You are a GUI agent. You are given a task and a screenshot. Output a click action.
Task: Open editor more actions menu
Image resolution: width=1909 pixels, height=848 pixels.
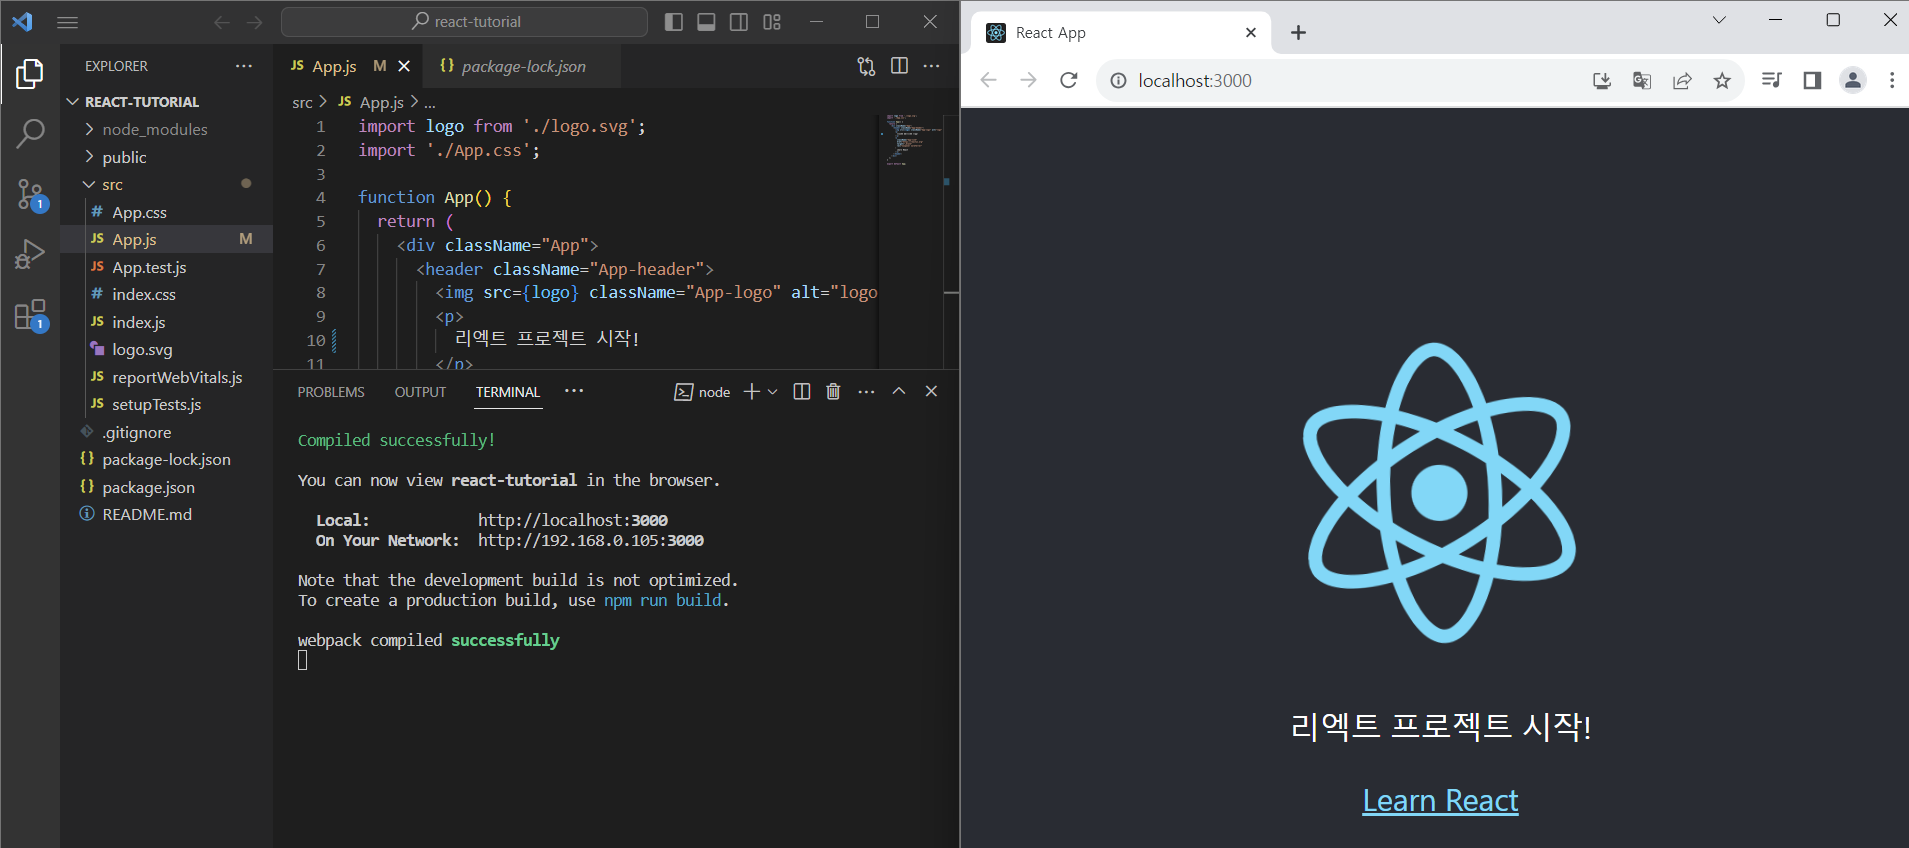(x=931, y=66)
